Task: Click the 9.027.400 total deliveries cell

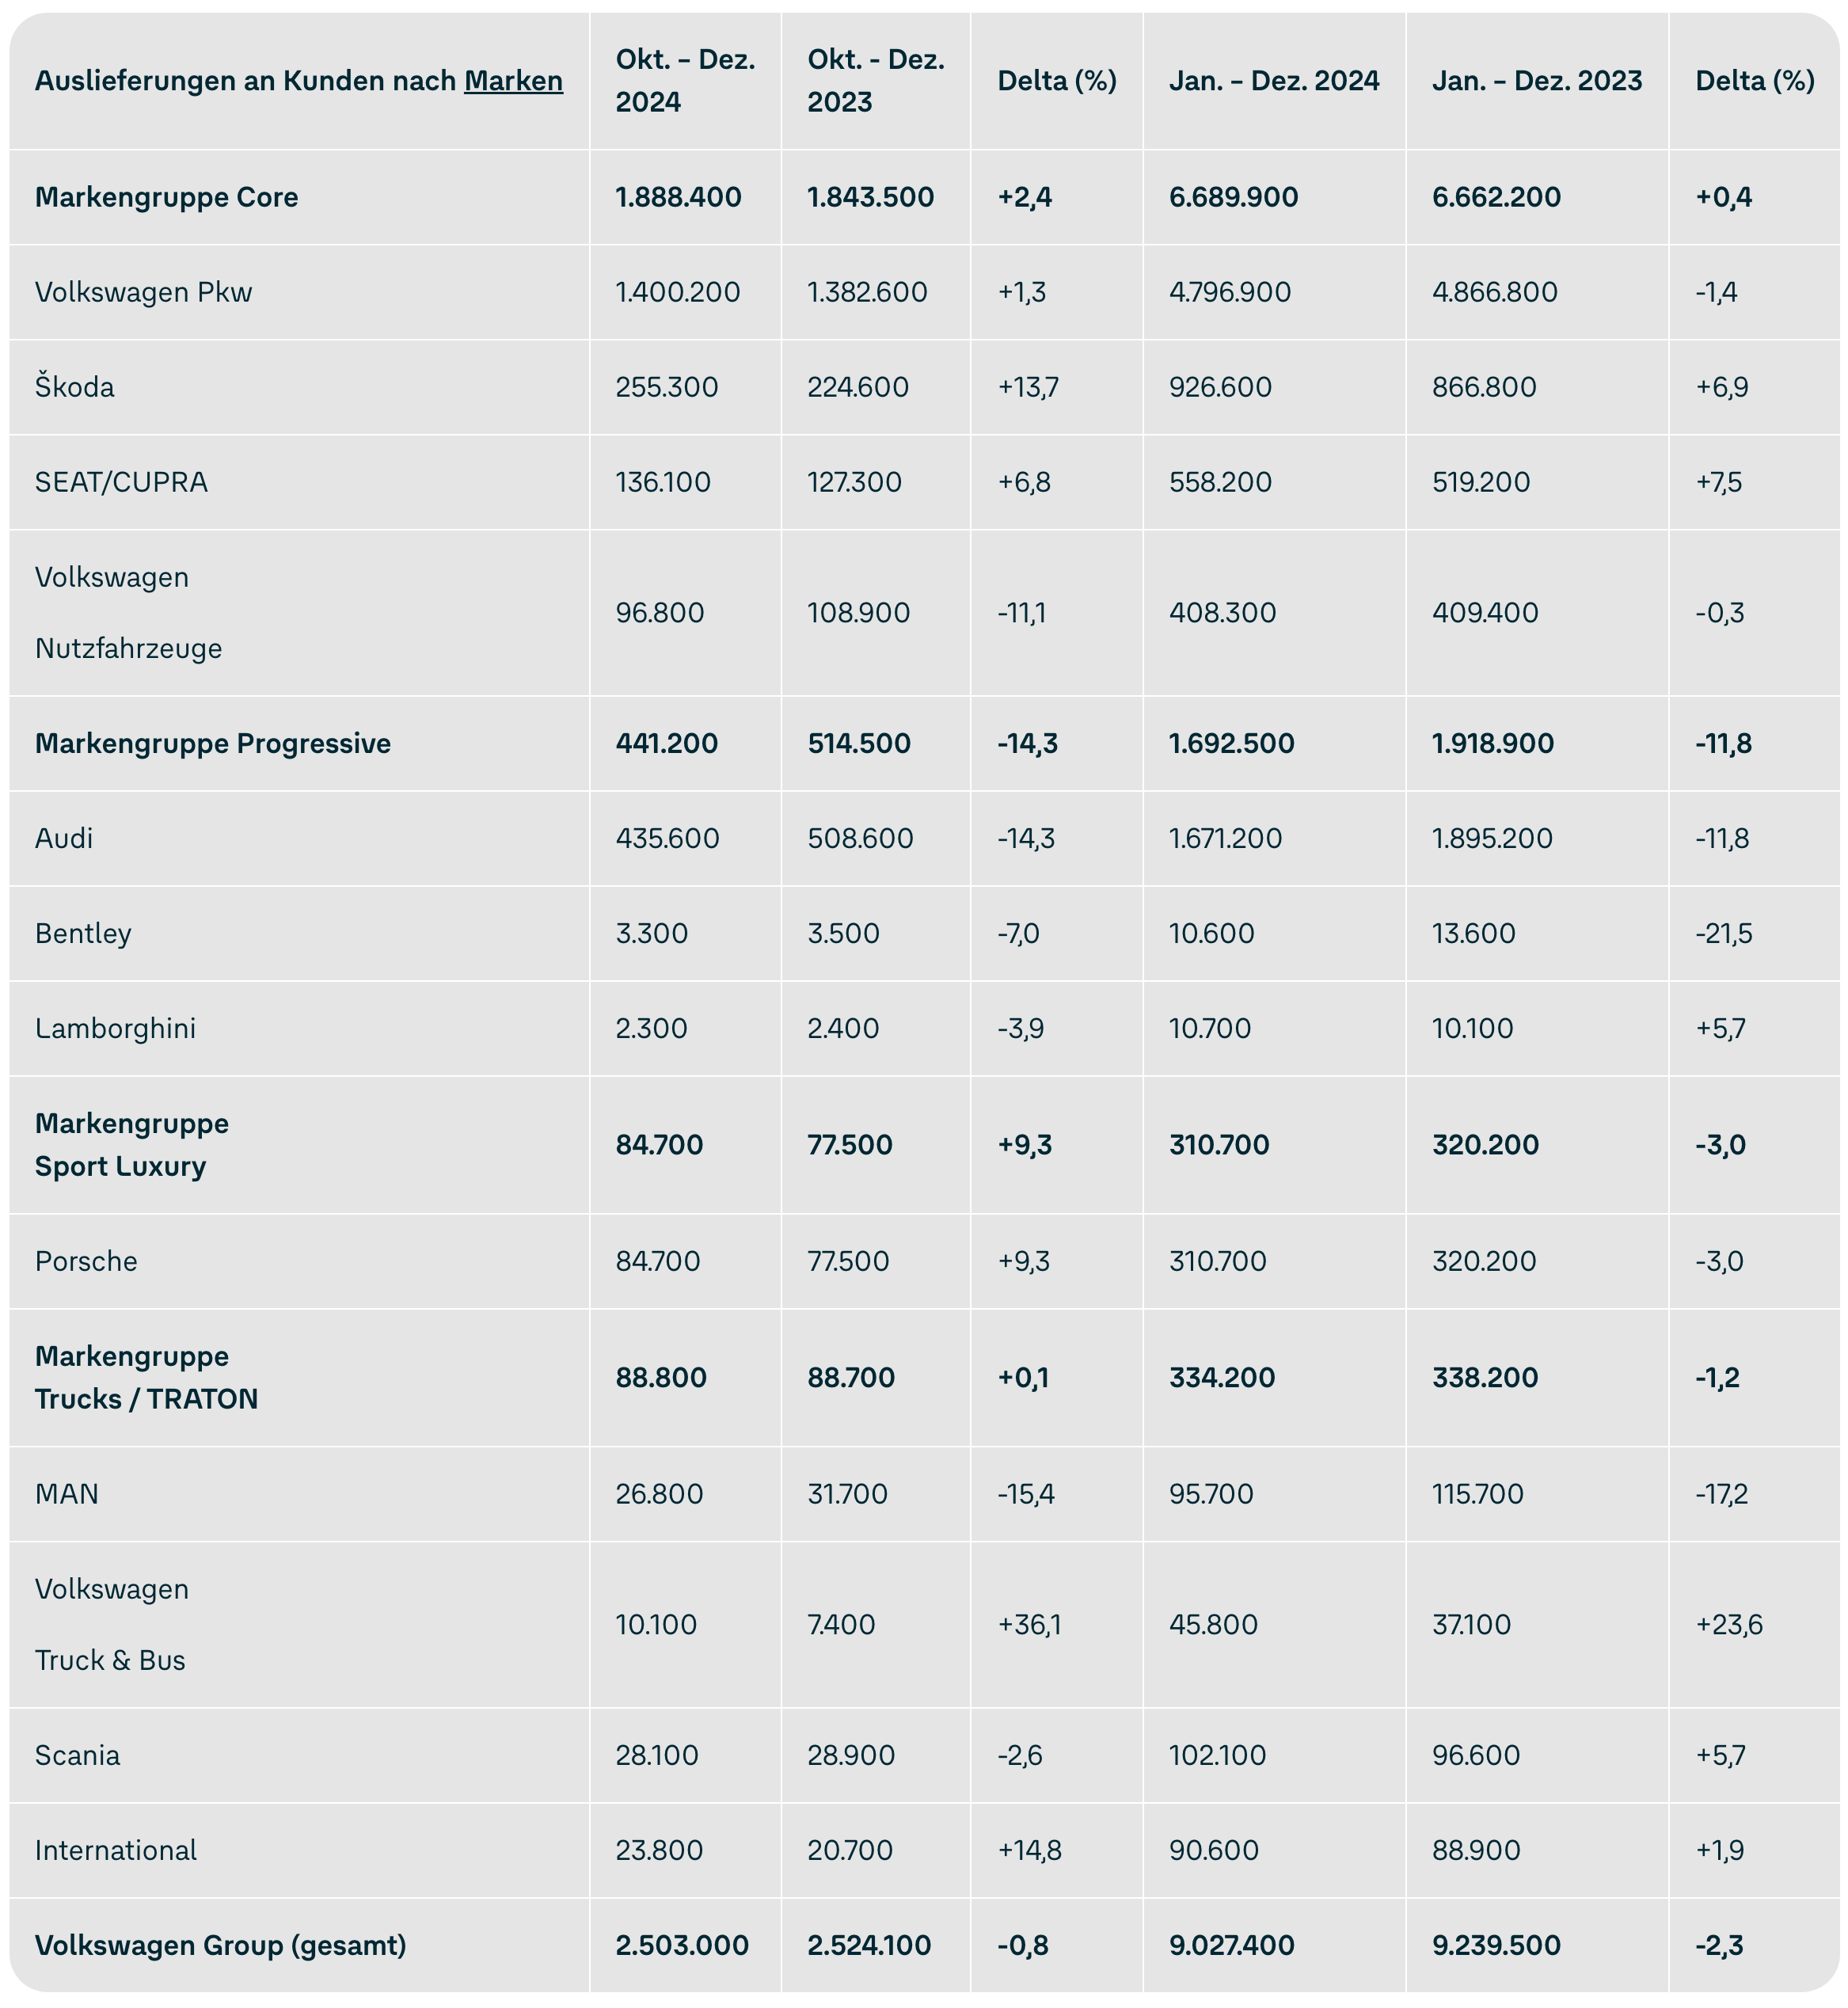Action: [1231, 1945]
